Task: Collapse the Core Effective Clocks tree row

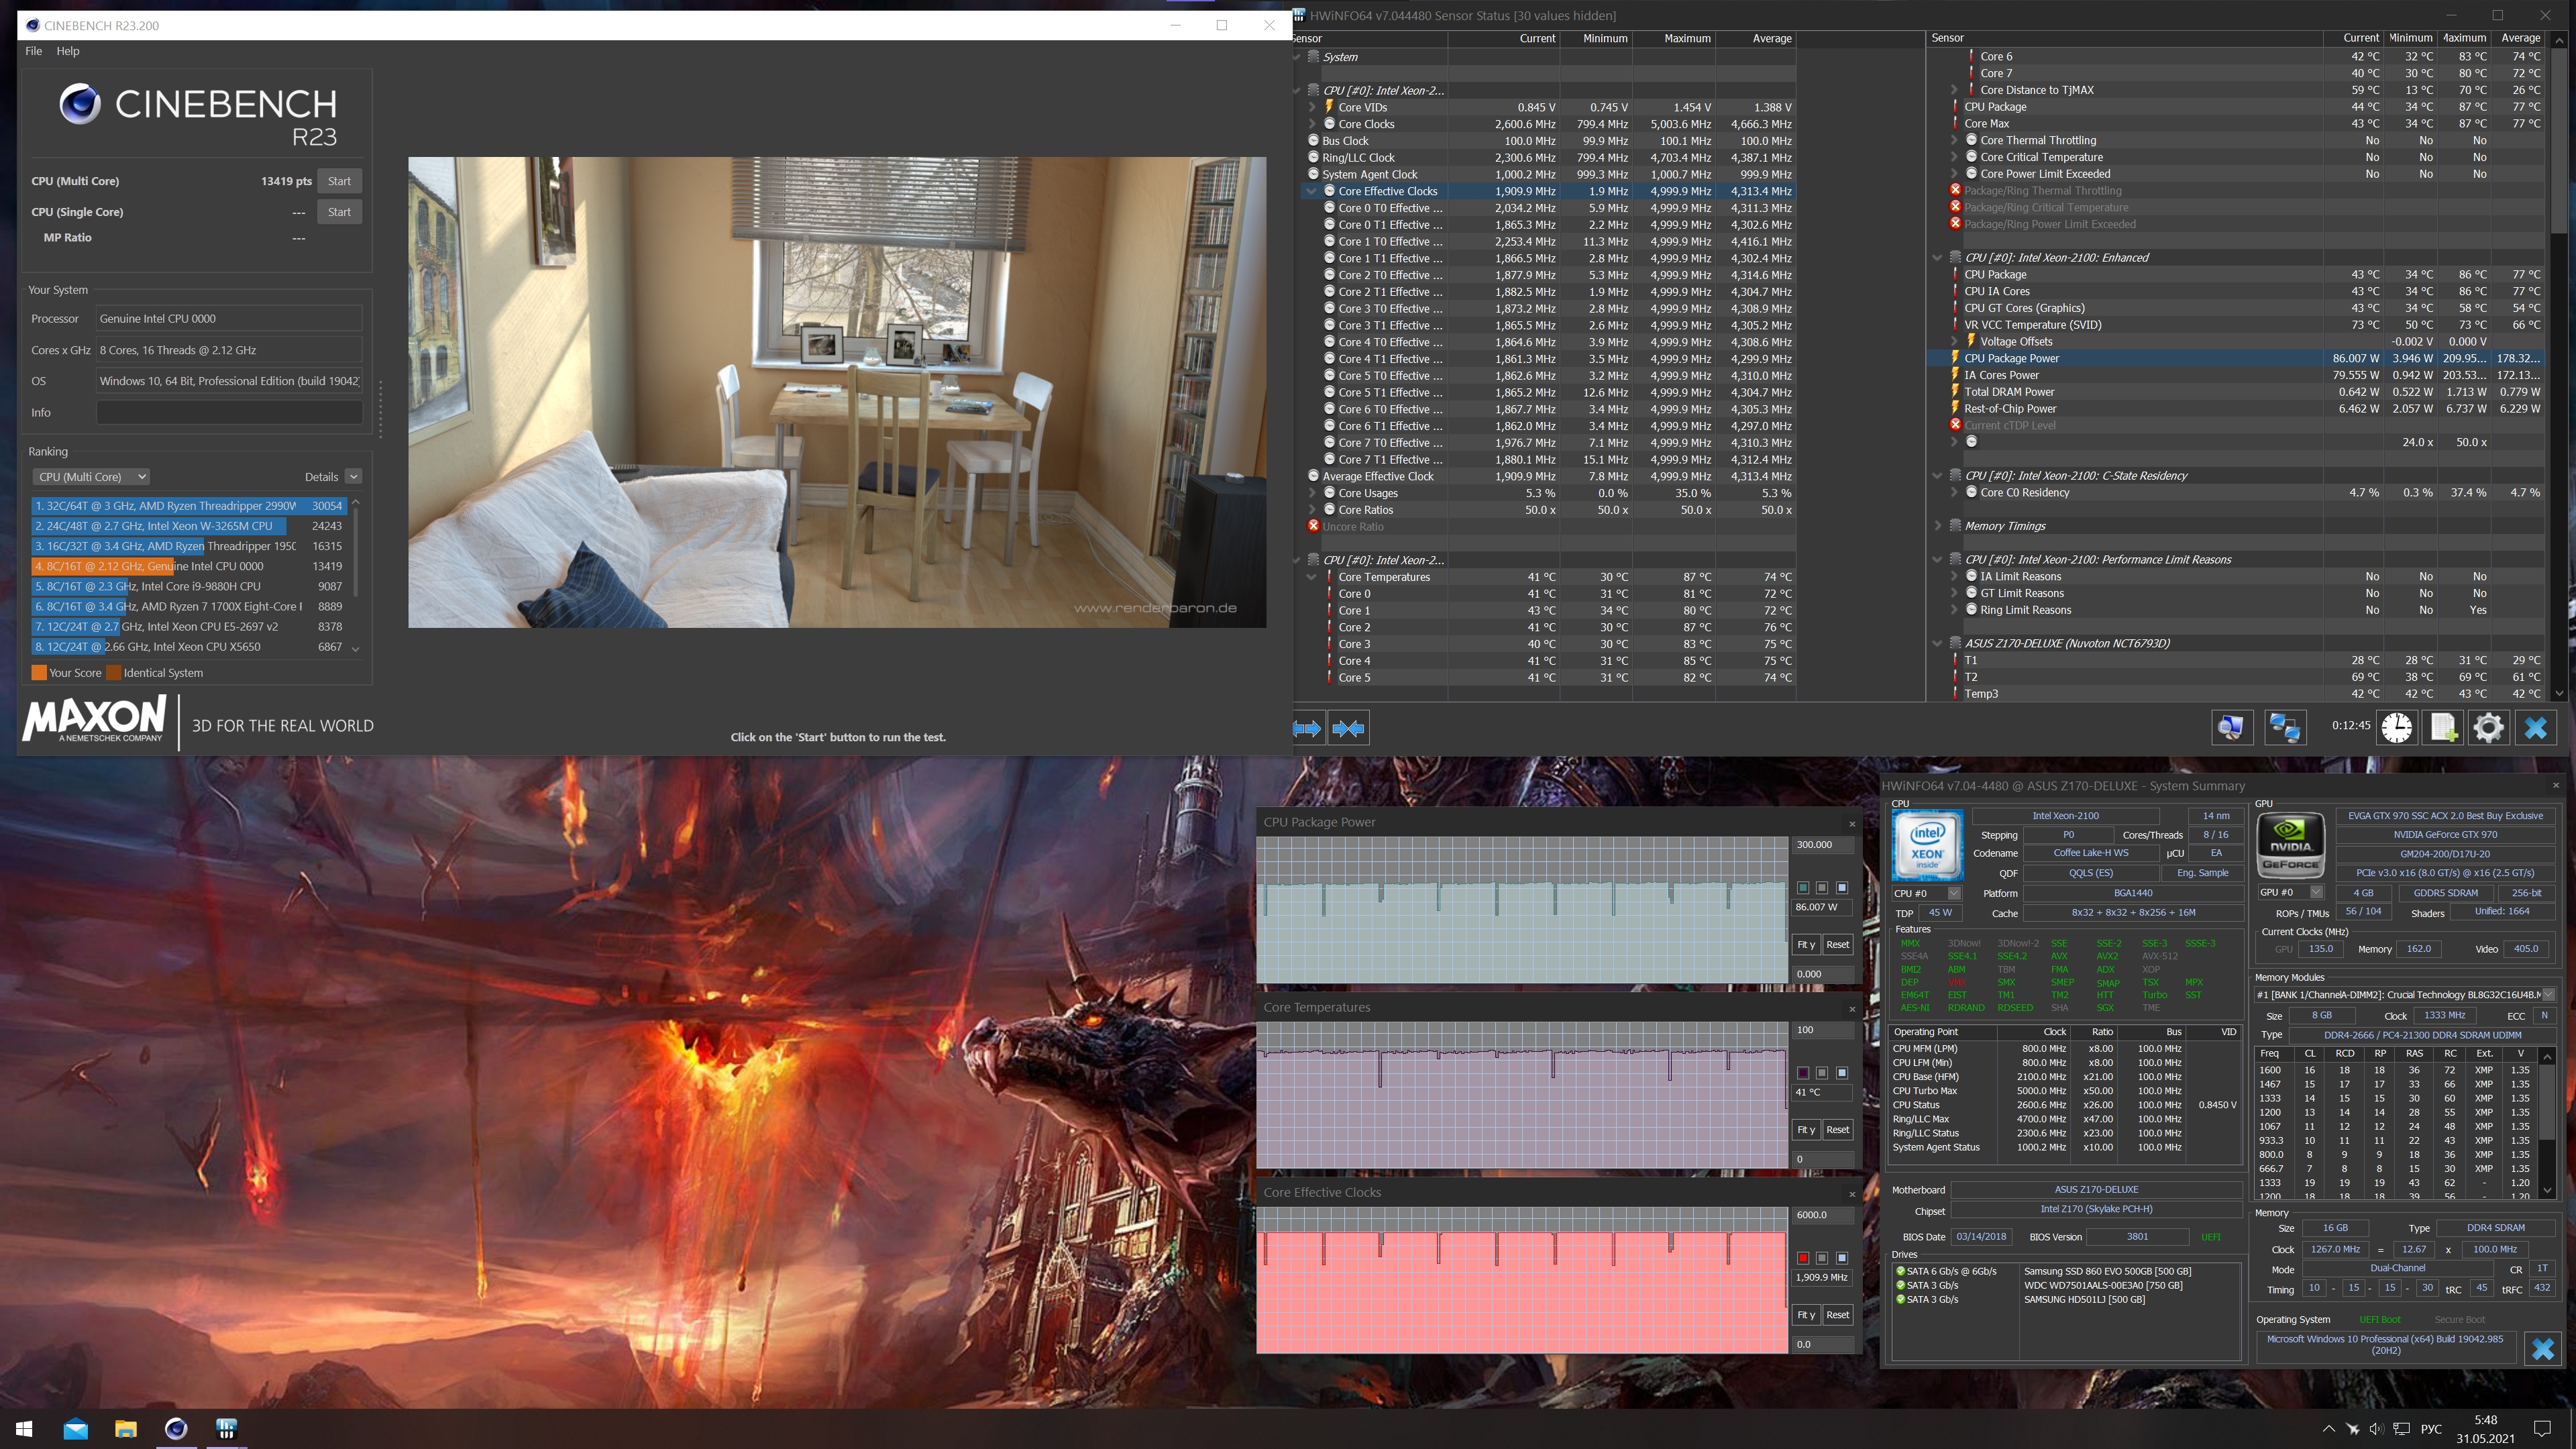Action: (1312, 191)
